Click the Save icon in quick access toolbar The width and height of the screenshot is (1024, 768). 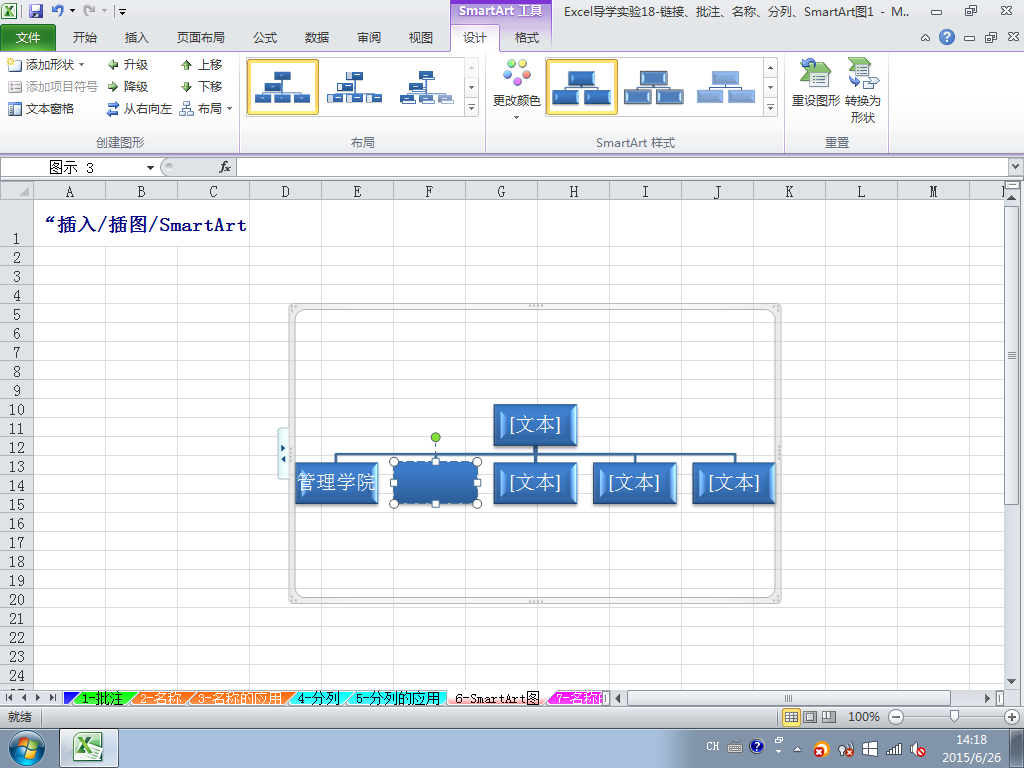pyautogui.click(x=36, y=10)
